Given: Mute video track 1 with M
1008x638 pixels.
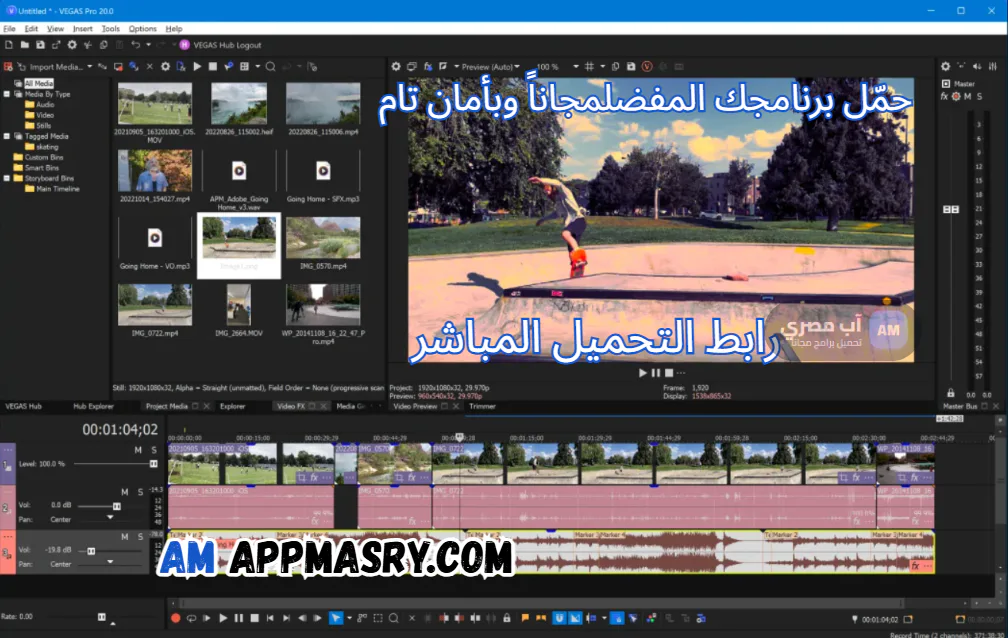Looking at the screenshot, I should pyautogui.click(x=138, y=450).
